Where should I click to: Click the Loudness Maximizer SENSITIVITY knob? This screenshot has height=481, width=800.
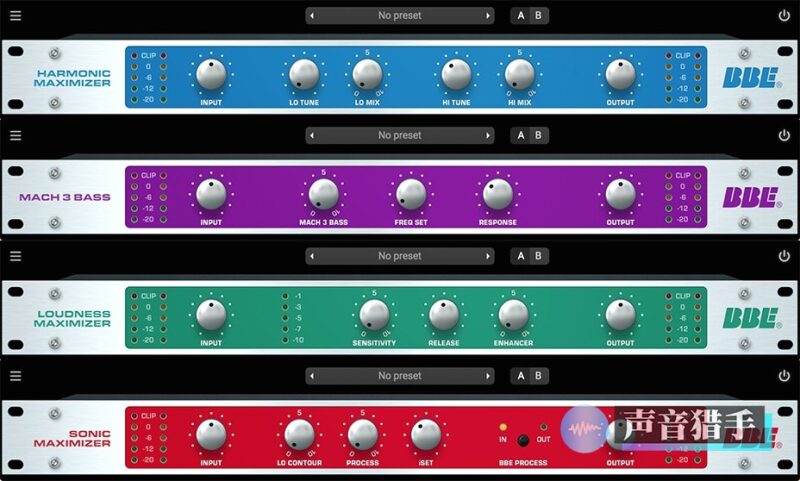373,315
